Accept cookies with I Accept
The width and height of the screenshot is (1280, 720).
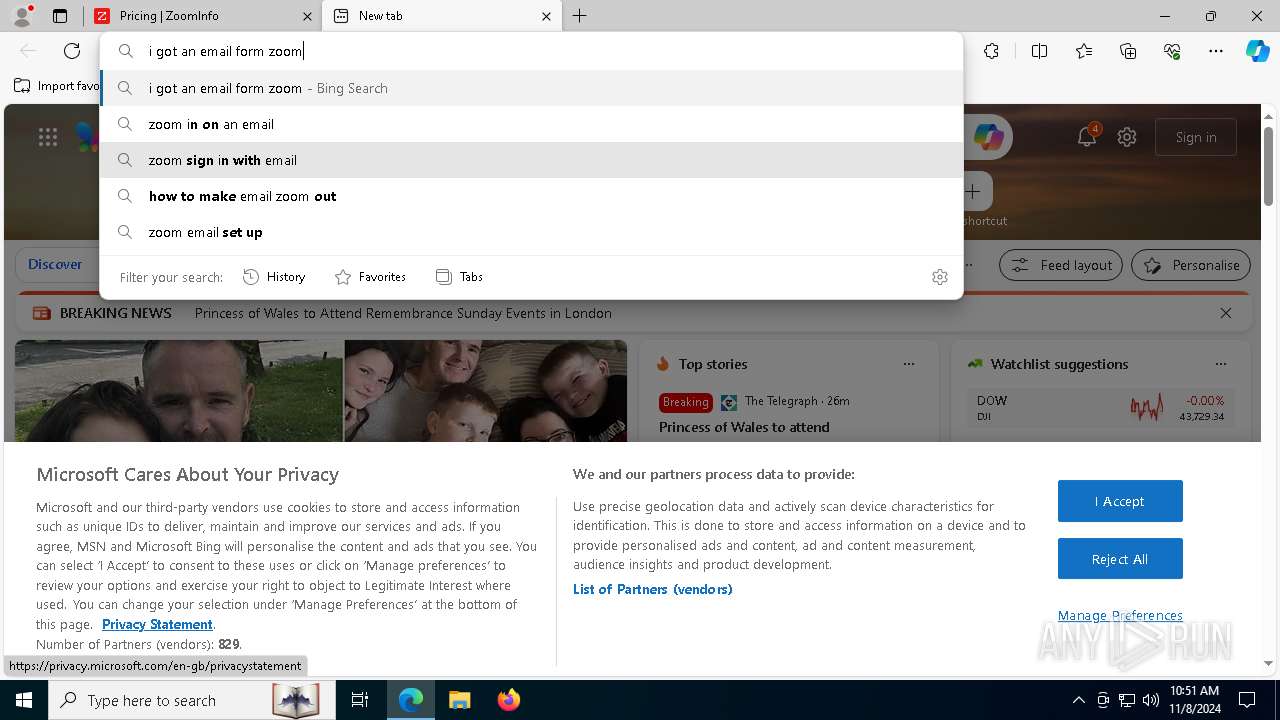pos(1120,501)
